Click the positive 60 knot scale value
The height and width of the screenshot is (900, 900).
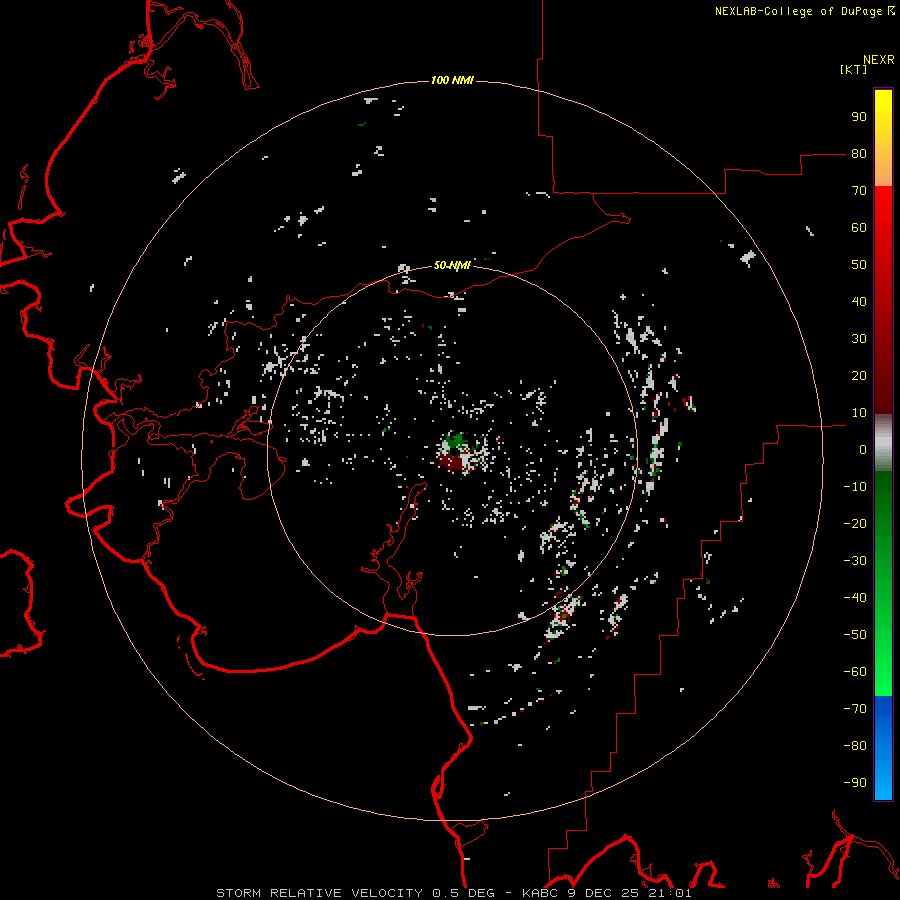pyautogui.click(x=859, y=228)
